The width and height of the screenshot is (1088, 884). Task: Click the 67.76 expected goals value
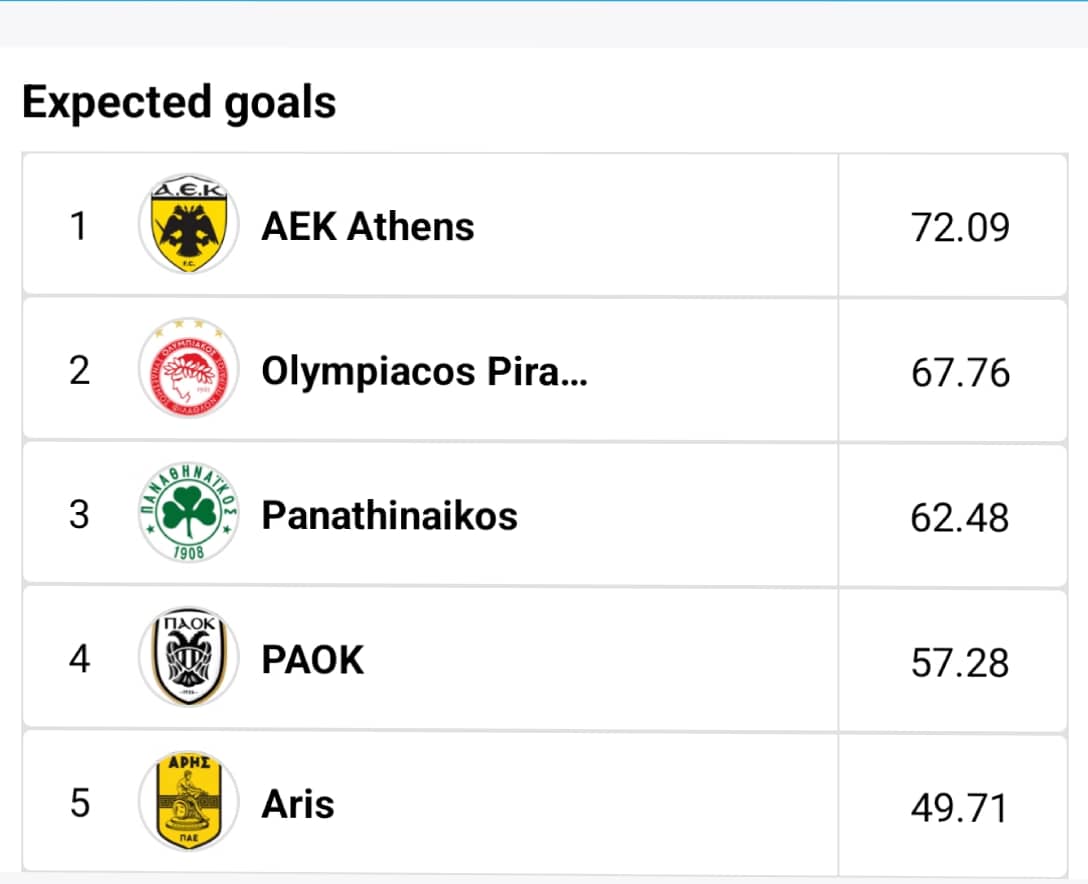[x=960, y=373]
